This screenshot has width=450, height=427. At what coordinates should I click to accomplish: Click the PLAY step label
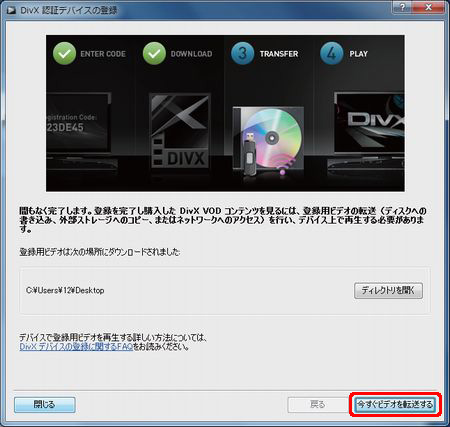[x=359, y=54]
